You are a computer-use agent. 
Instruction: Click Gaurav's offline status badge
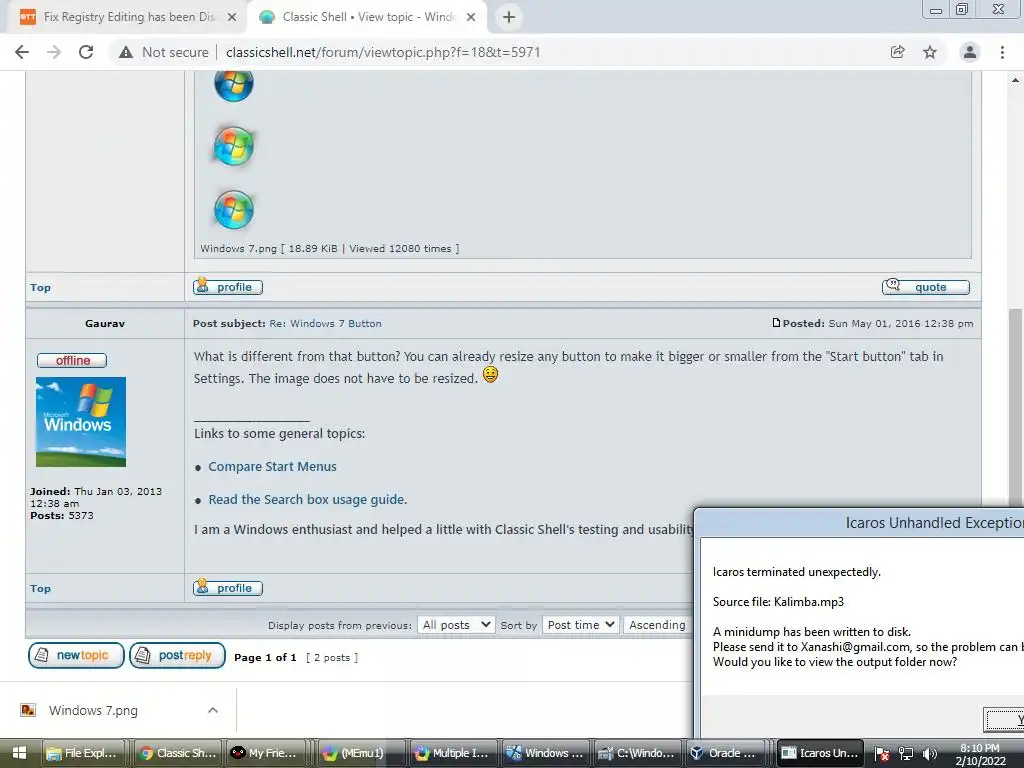72,360
